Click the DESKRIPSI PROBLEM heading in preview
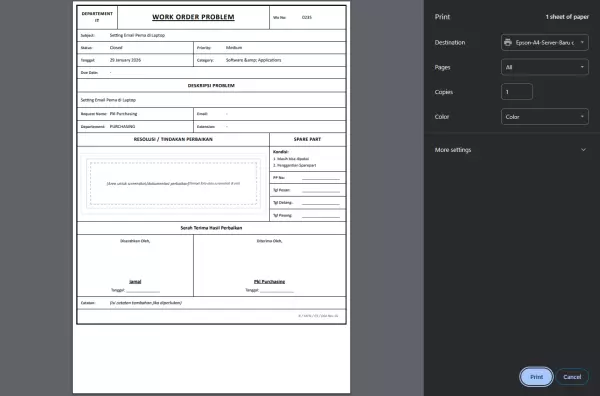 [211, 85]
